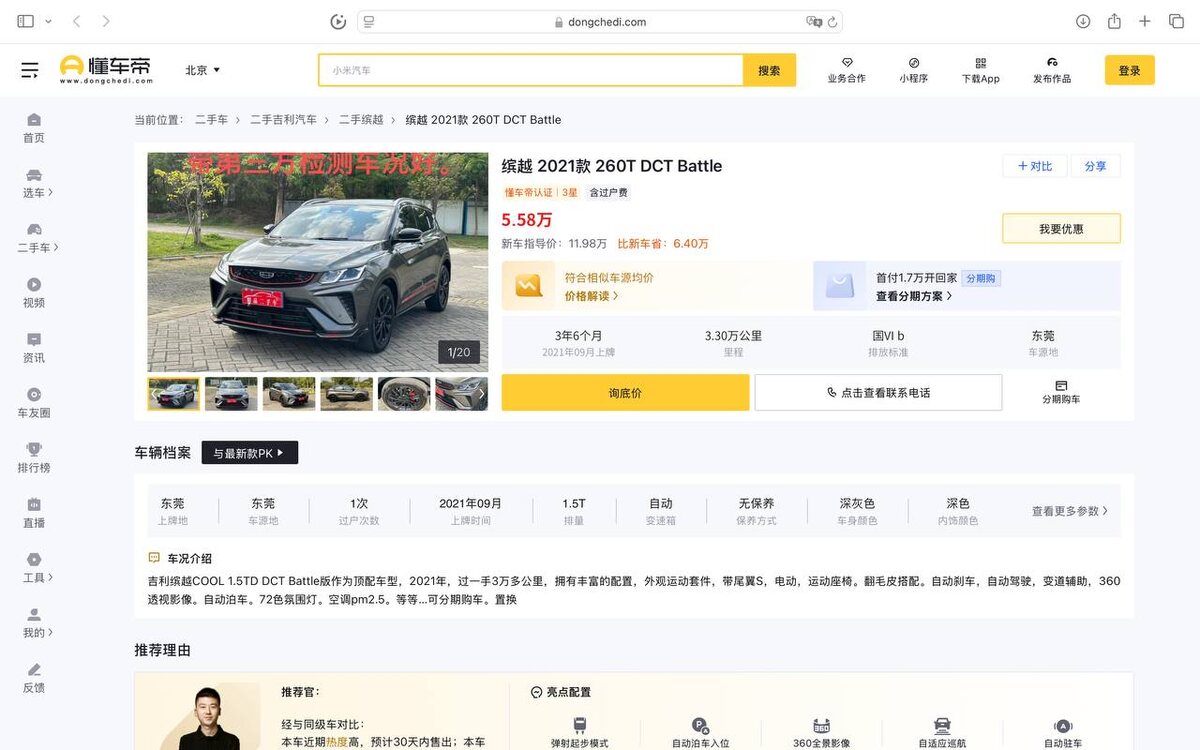Select the fourth gallery thumbnail
This screenshot has width=1200, height=750.
347,393
